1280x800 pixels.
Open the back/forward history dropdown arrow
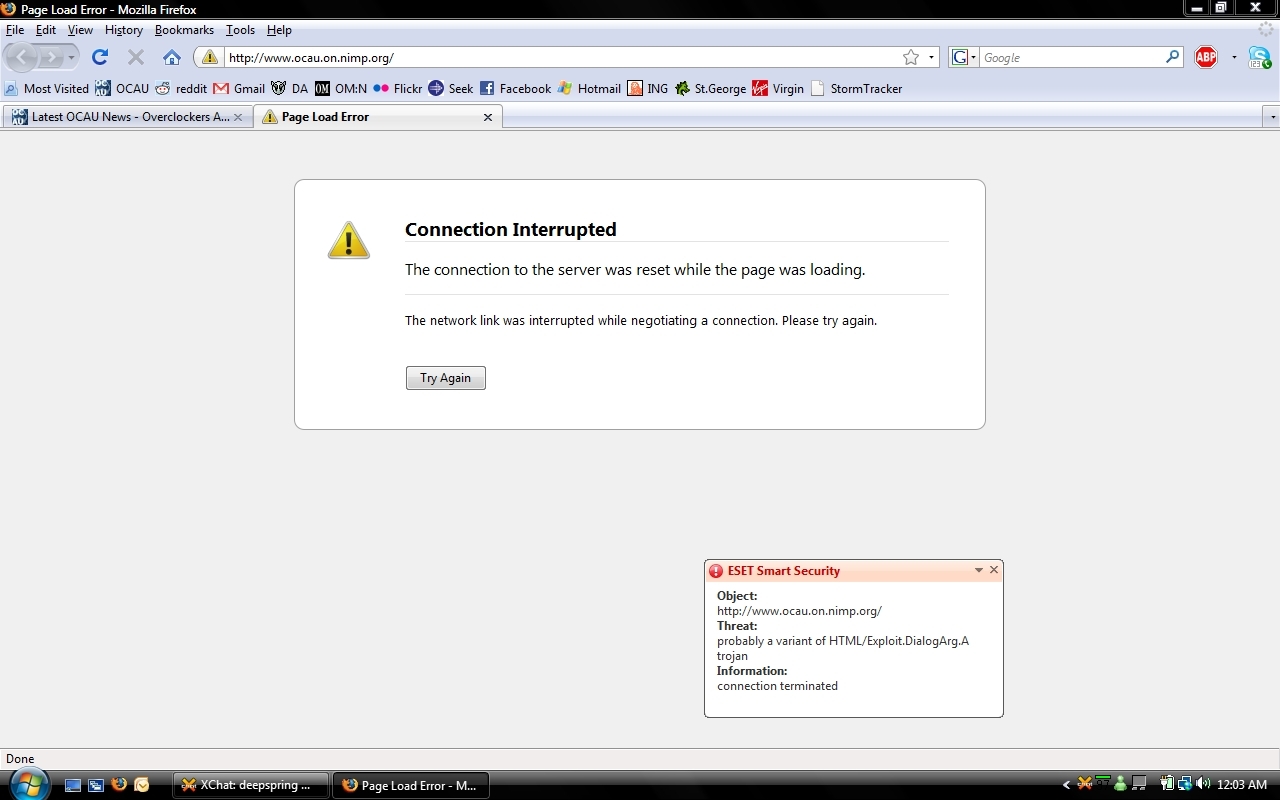click(71, 58)
